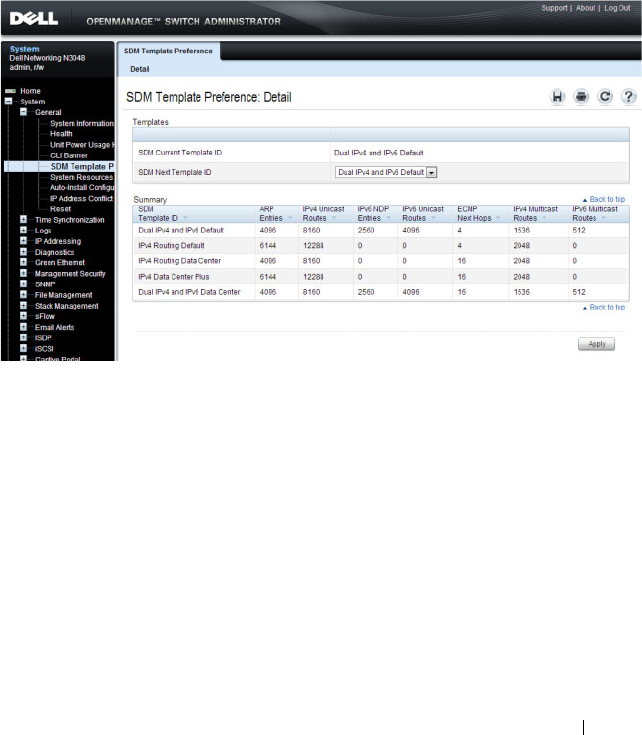The image size is (642, 735).
Task: Expand the ISDP tree node
Action: pos(23,338)
